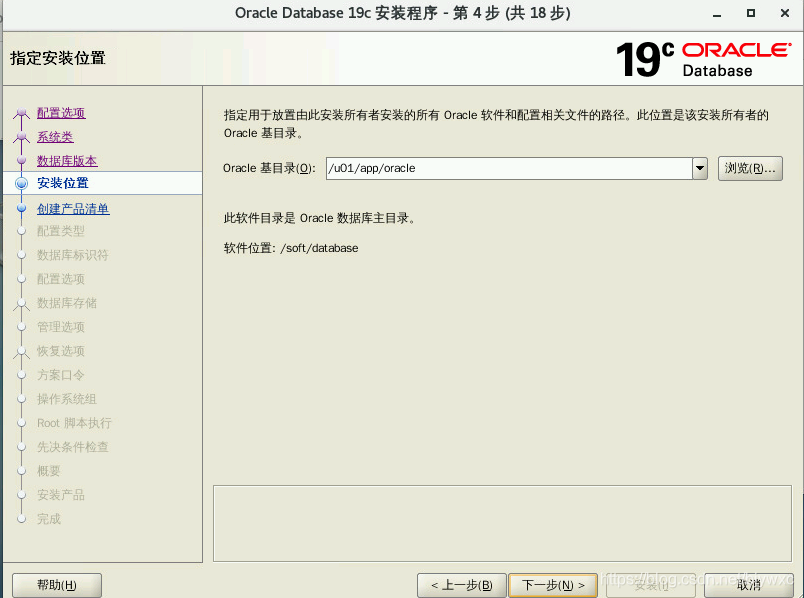Minimize the Oracle installer window
The width and height of the screenshot is (804, 598).
[717, 14]
